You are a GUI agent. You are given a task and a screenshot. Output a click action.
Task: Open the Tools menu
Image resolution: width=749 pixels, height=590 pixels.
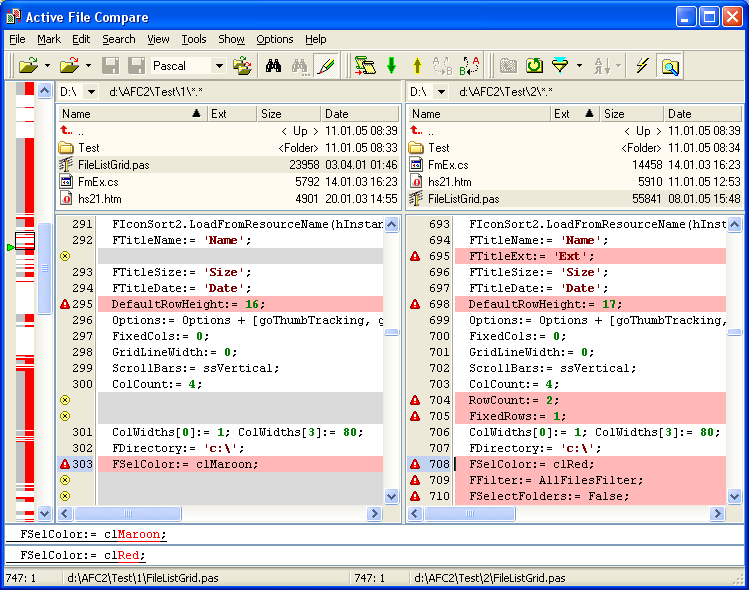194,39
